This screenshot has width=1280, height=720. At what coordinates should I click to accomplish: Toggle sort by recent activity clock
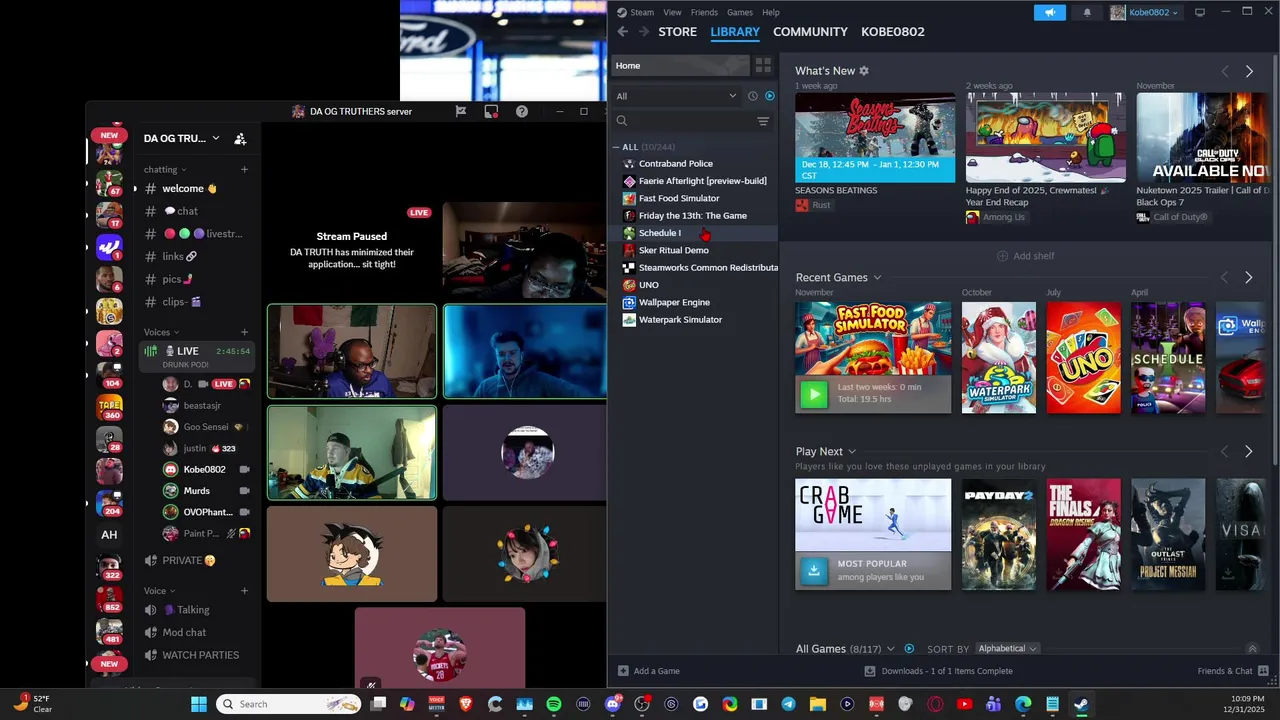(x=753, y=96)
